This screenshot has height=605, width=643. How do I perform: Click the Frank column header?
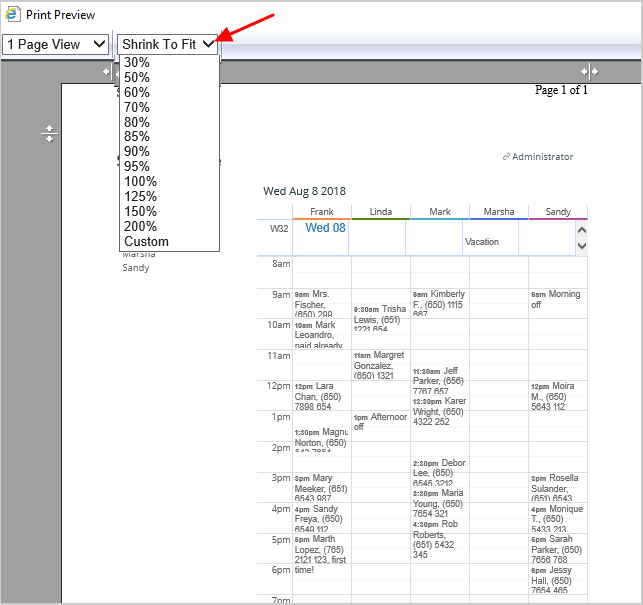point(322,212)
